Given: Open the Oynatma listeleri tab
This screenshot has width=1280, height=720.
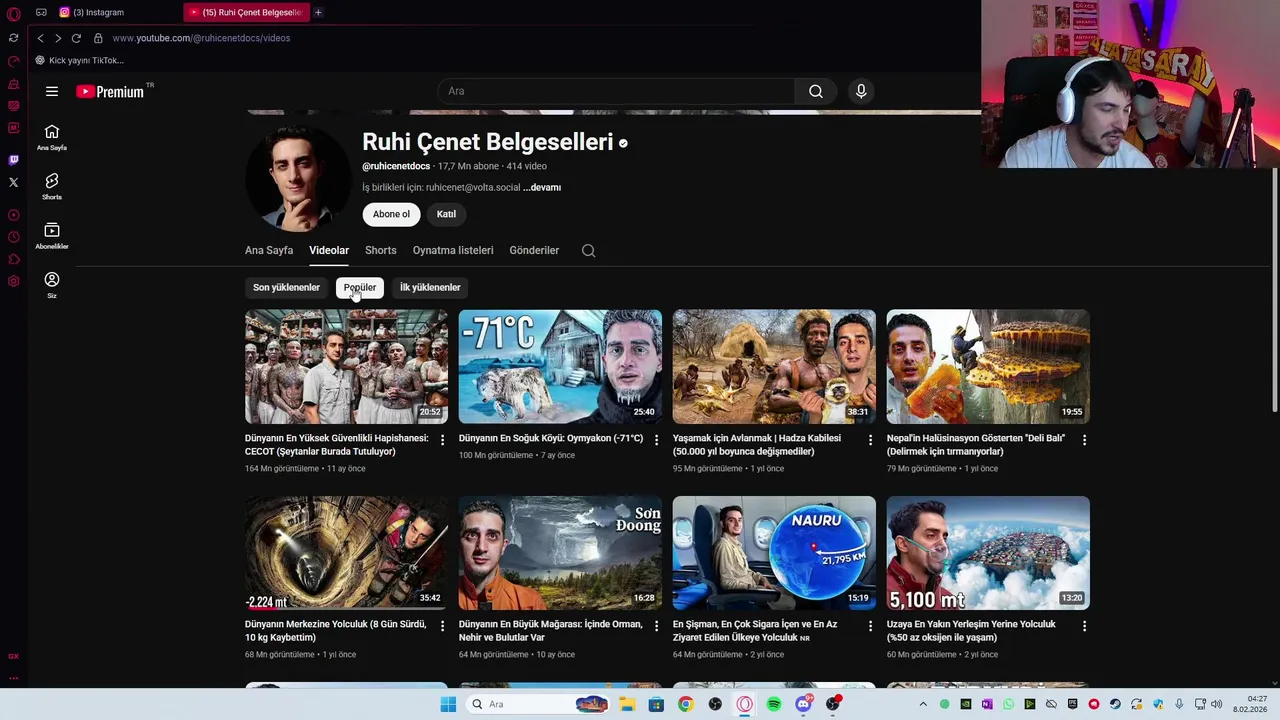Looking at the screenshot, I should coord(453,250).
